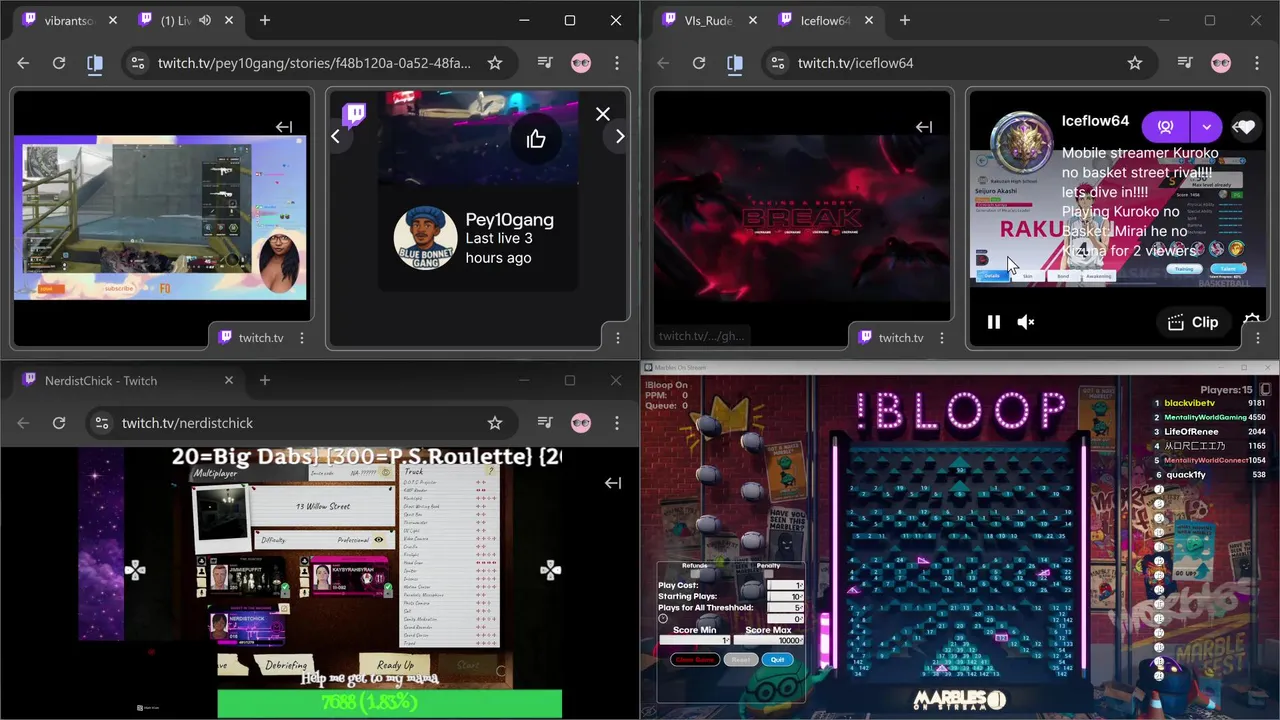Image resolution: width=1280 pixels, height=720 pixels.
Task: Enable the Refunds checkbox in Marbles
Action: click(695, 574)
